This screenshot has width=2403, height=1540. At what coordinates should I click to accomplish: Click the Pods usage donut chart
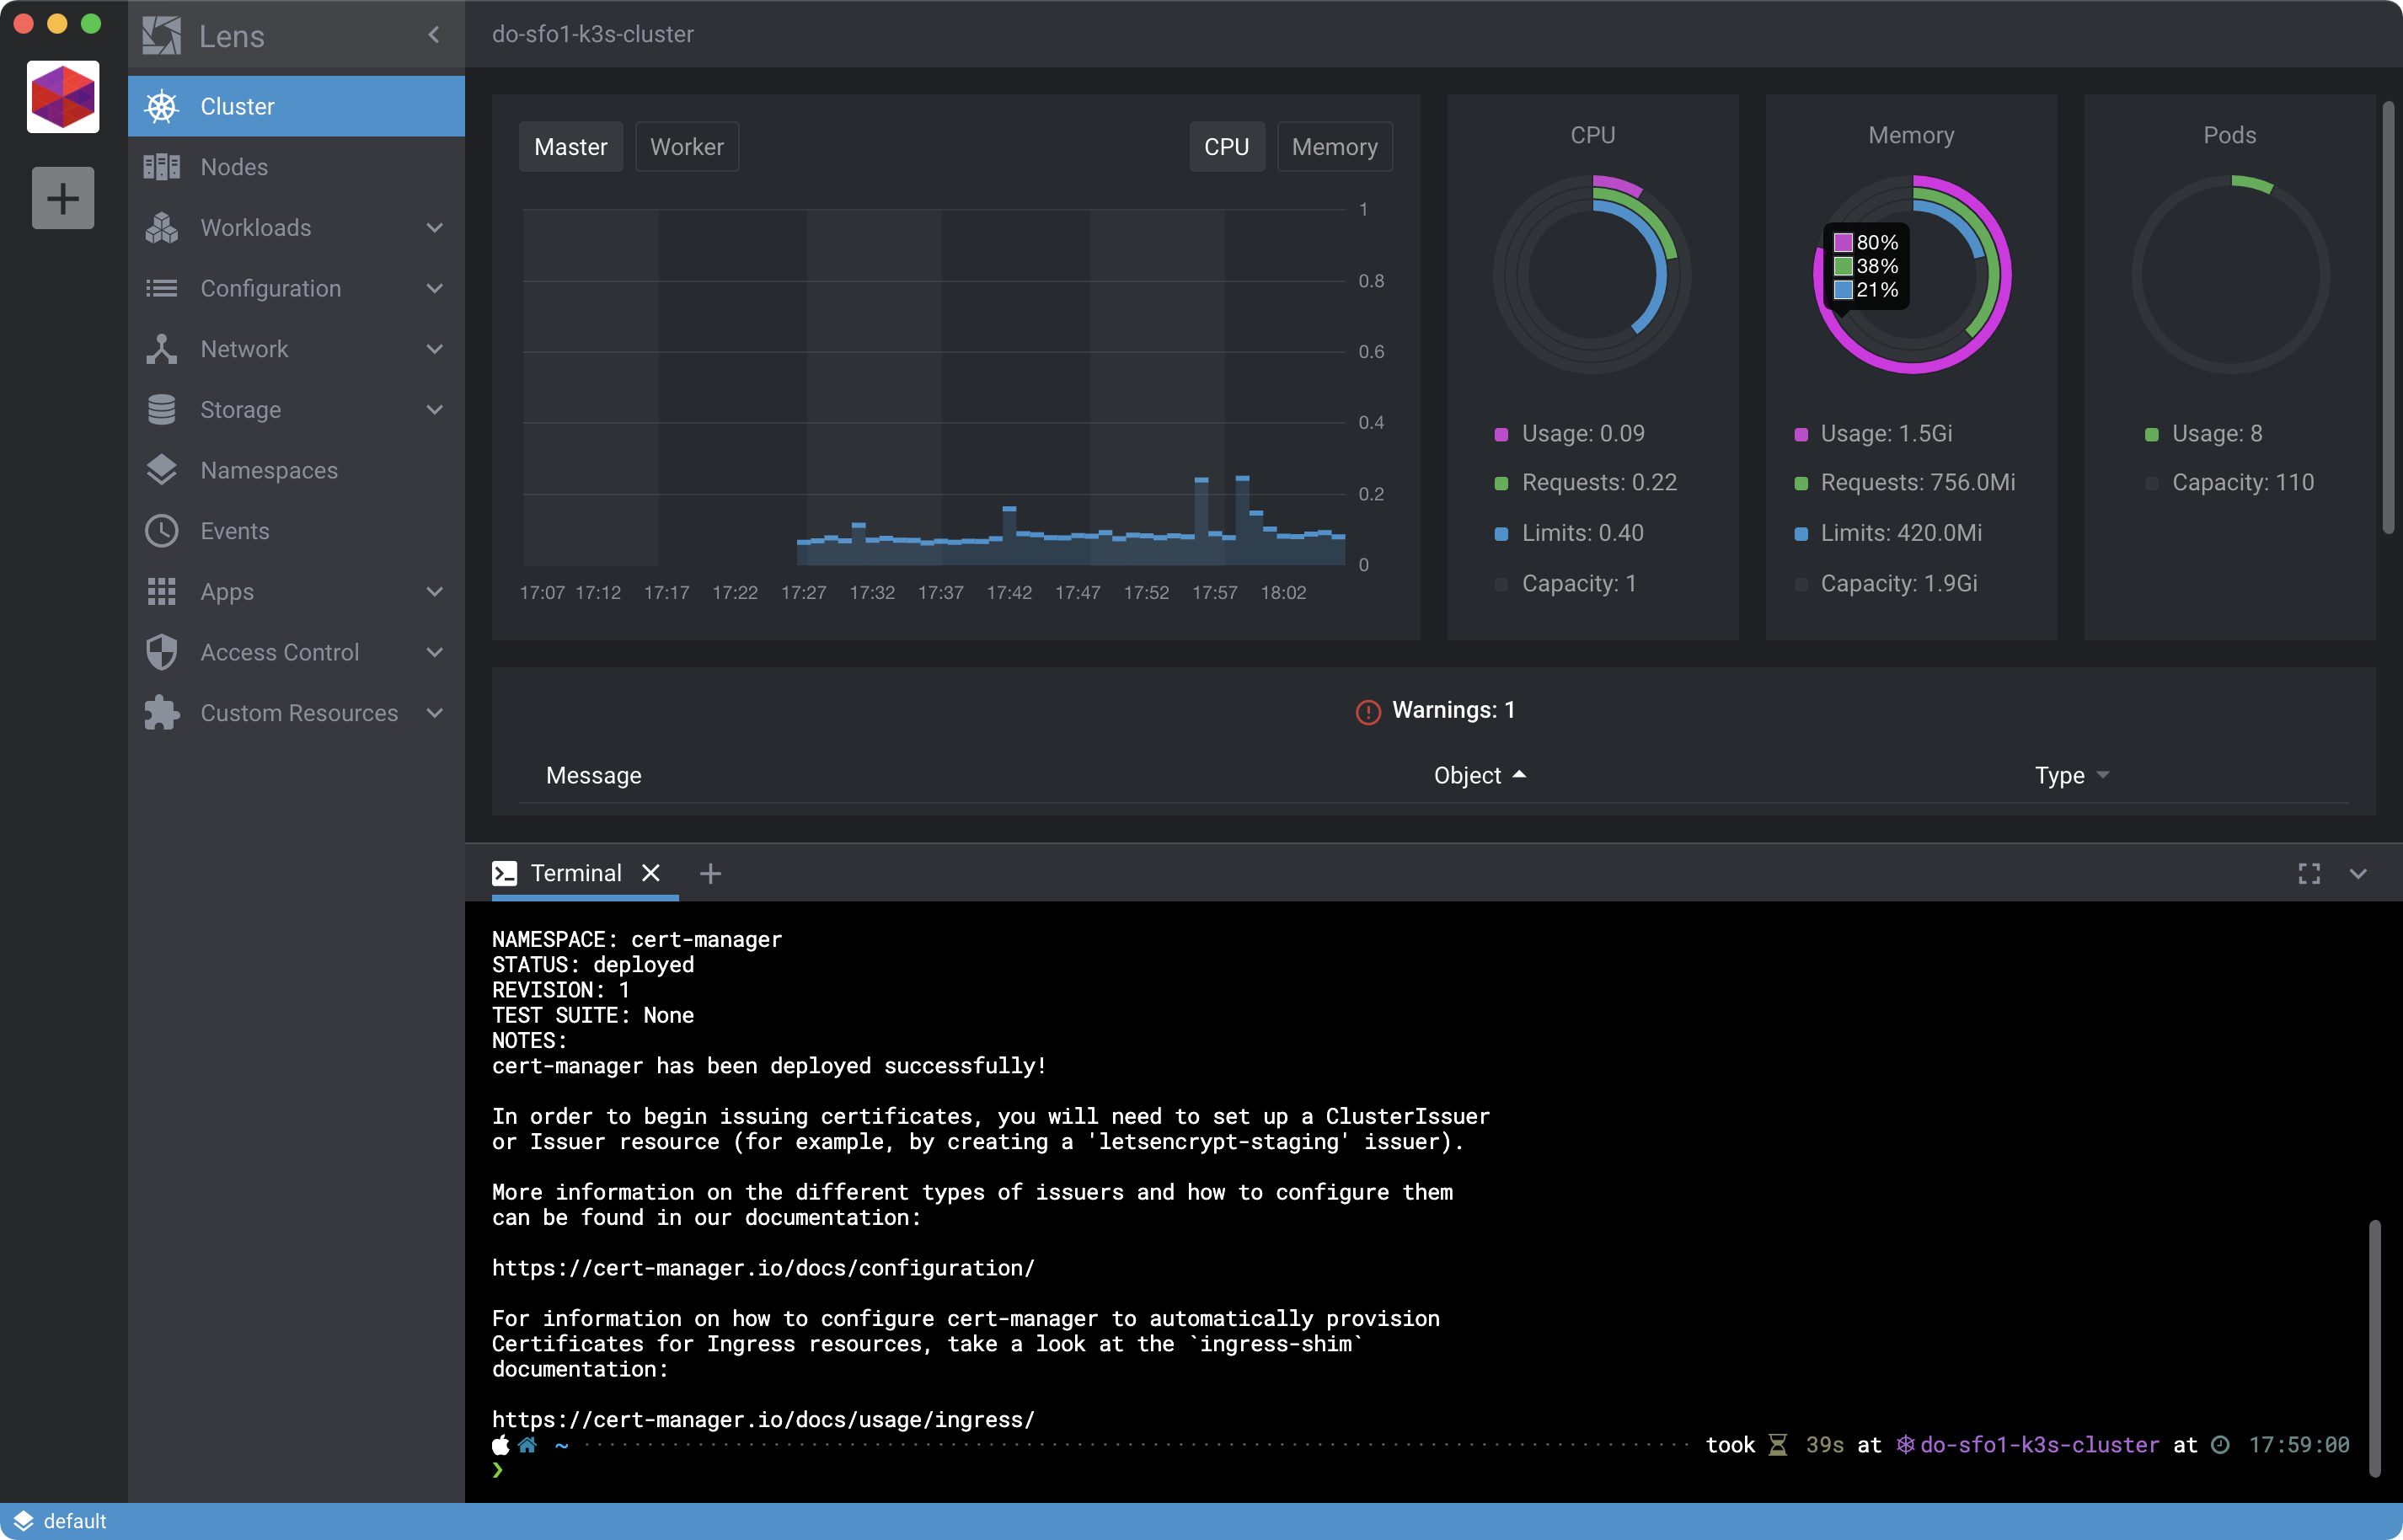coord(2230,274)
